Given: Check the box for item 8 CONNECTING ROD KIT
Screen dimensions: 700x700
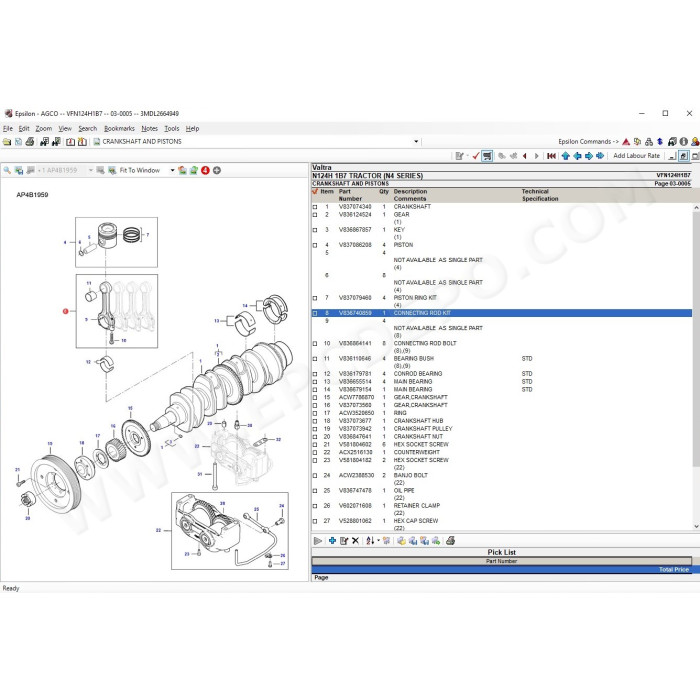Looking at the screenshot, I should (x=315, y=313).
